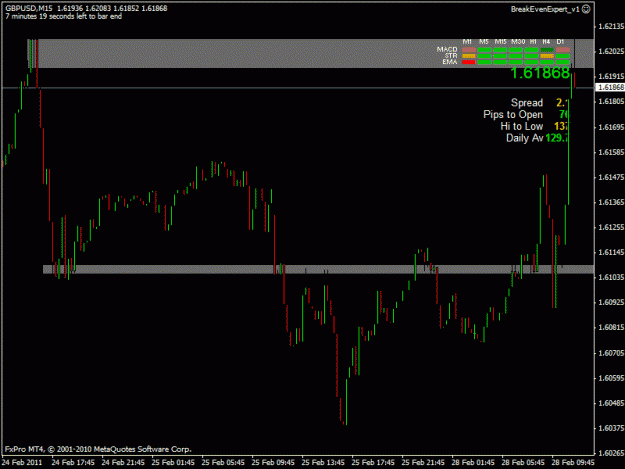Click the MACD M1 signal cell
This screenshot has width=625, height=469.
[x=469, y=50]
